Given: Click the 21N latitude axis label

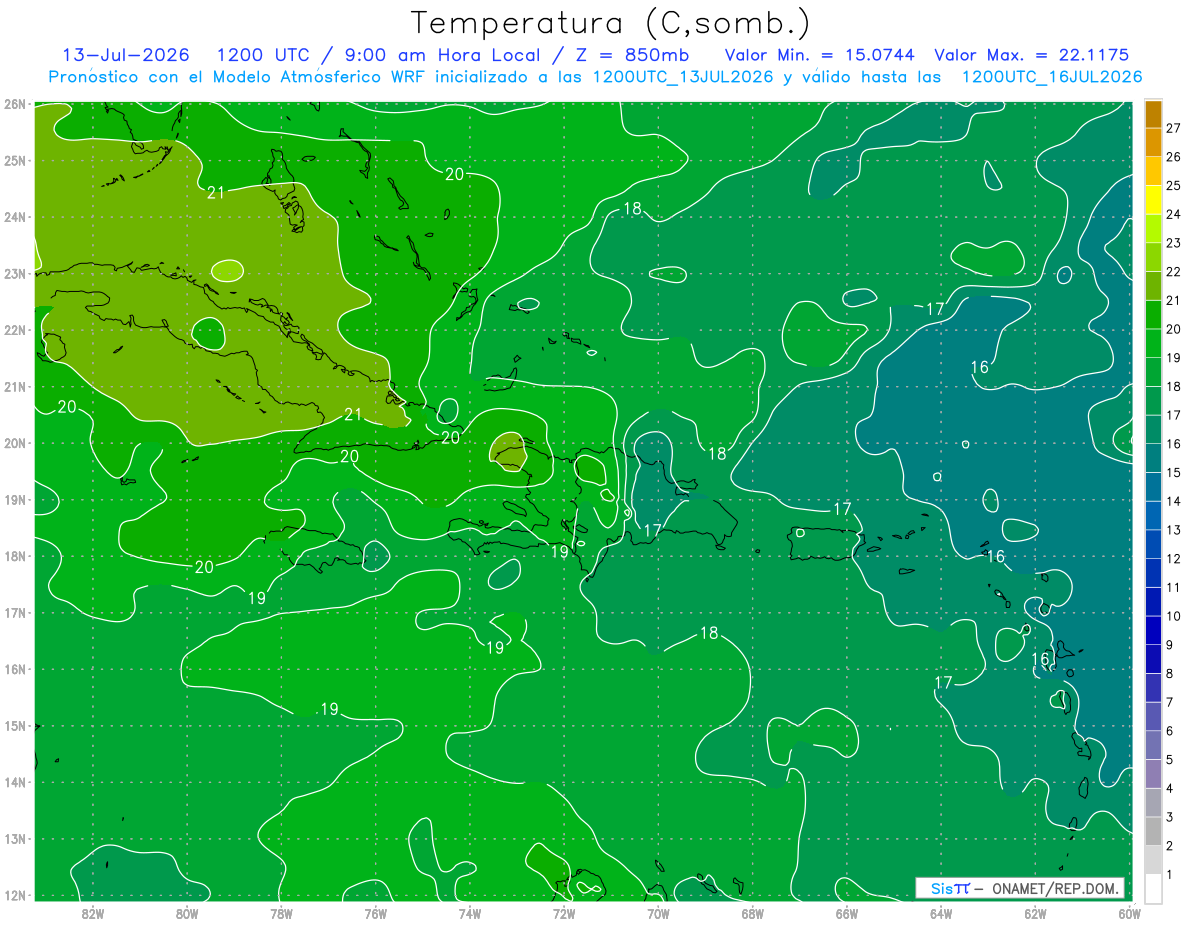Looking at the screenshot, I should tap(14, 386).
